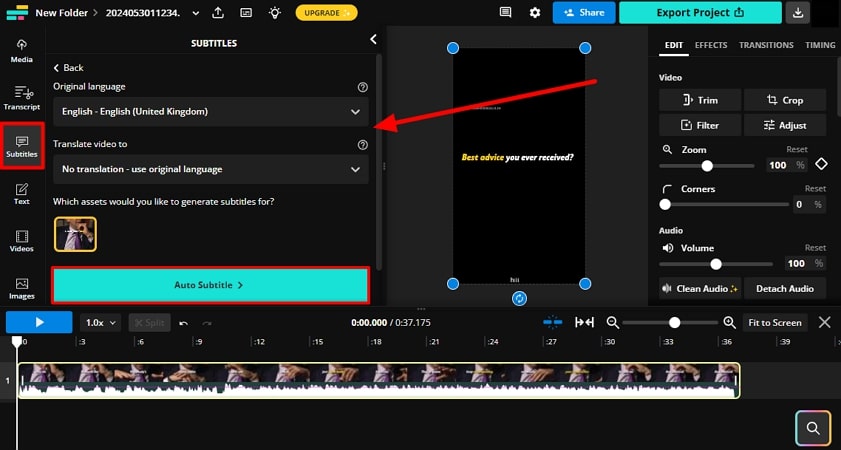Click the Kapwing logo icon
This screenshot has width=841, height=450.
point(17,12)
